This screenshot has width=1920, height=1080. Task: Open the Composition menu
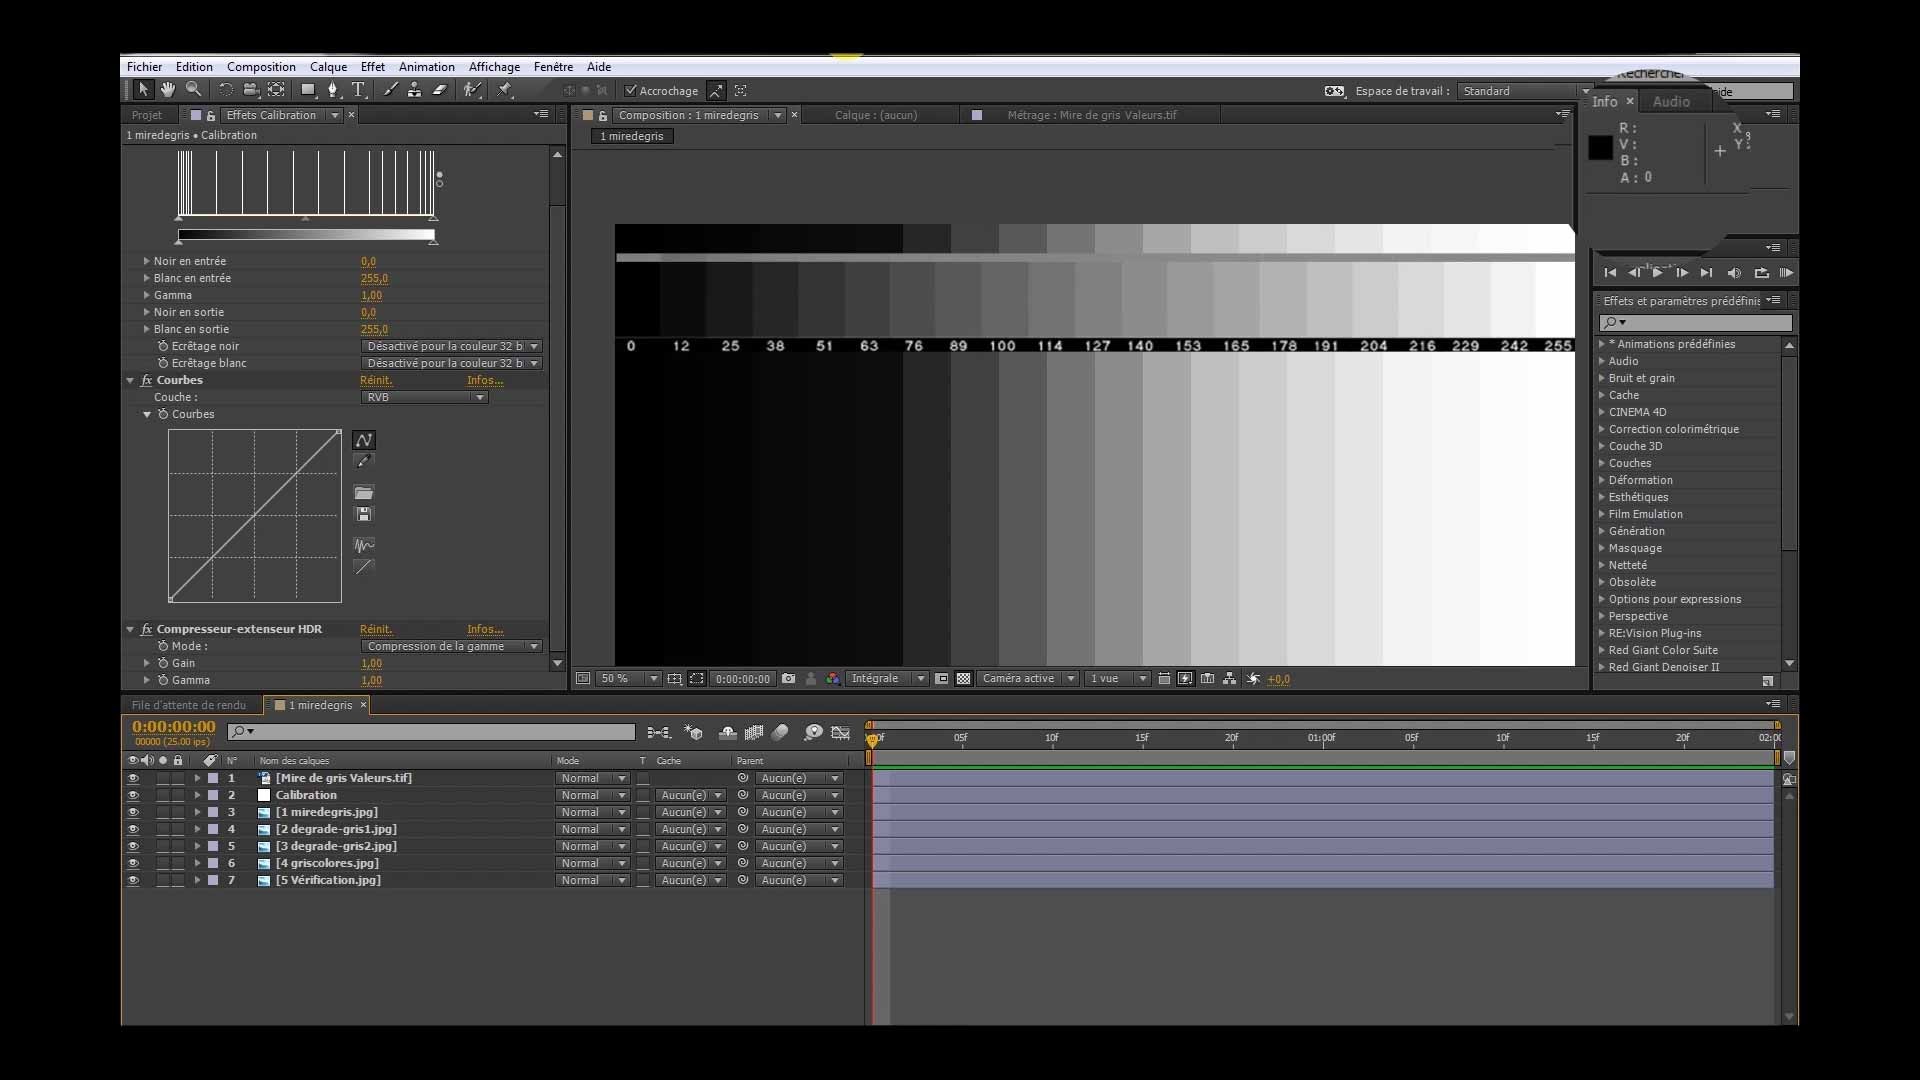coord(261,67)
